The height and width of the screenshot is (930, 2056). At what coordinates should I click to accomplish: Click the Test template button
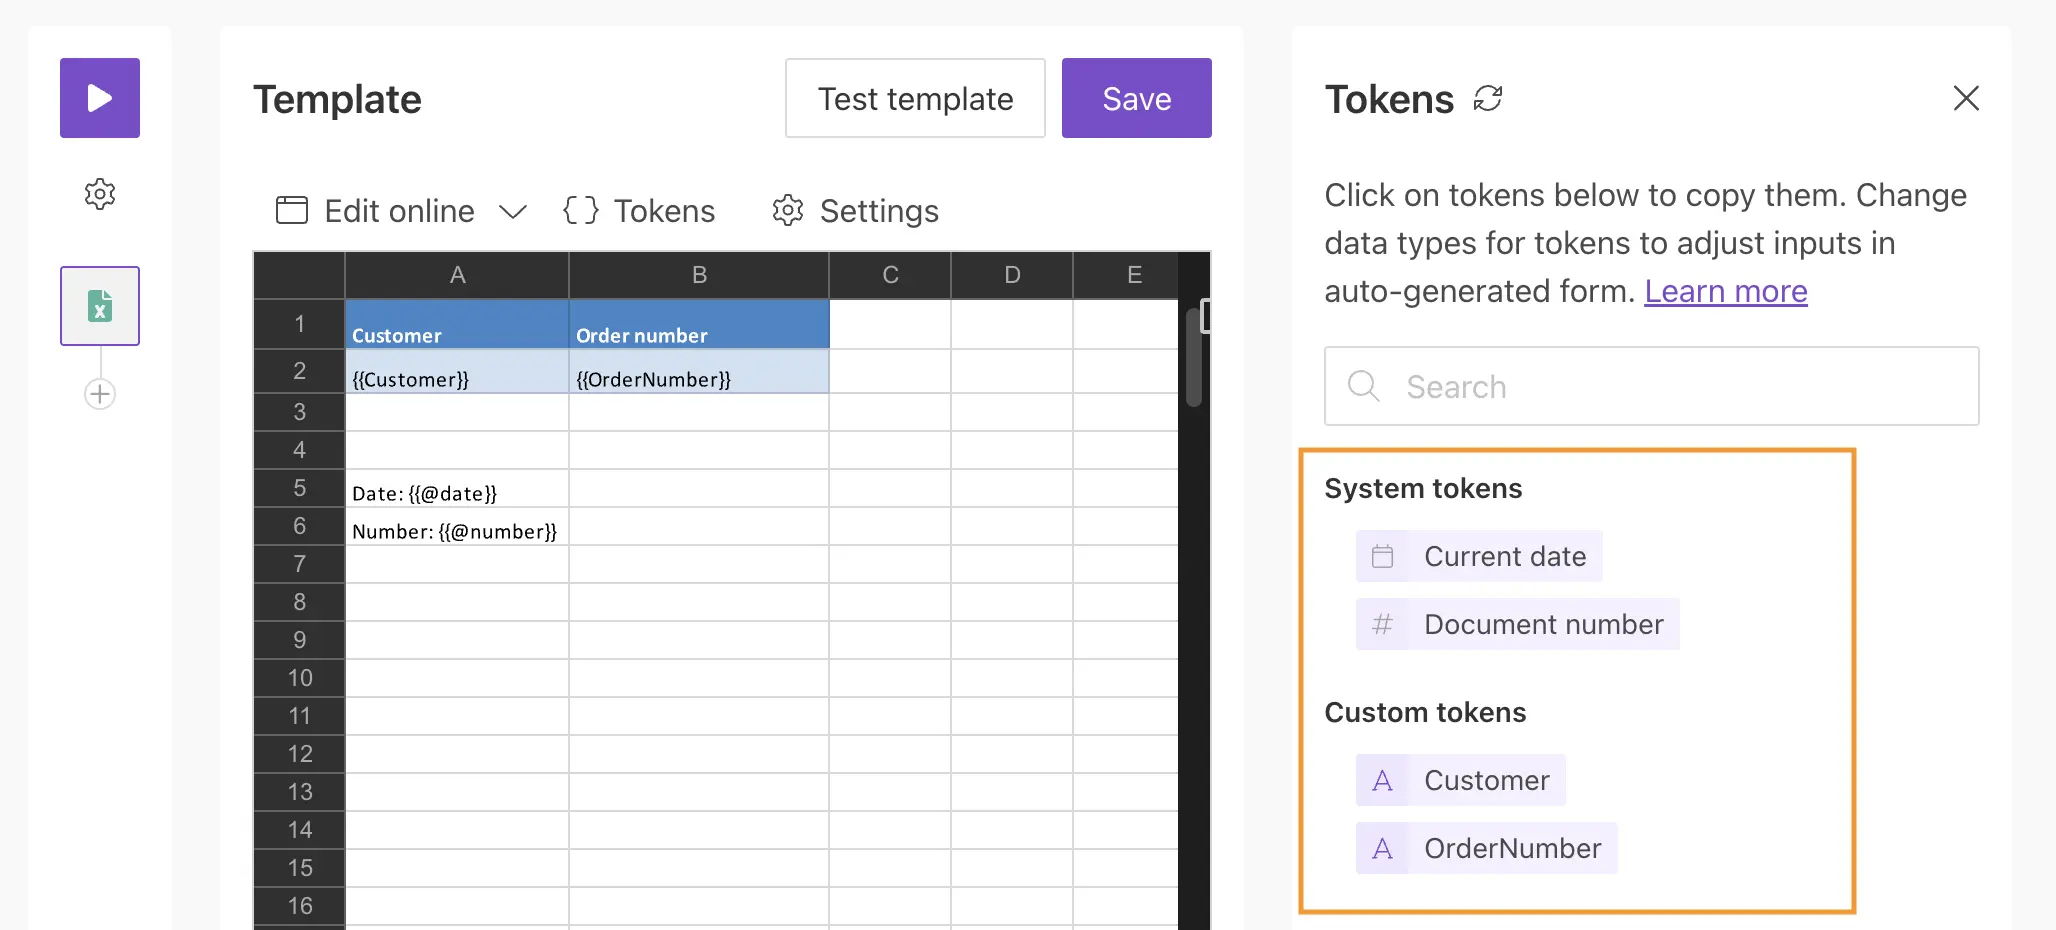tap(914, 98)
